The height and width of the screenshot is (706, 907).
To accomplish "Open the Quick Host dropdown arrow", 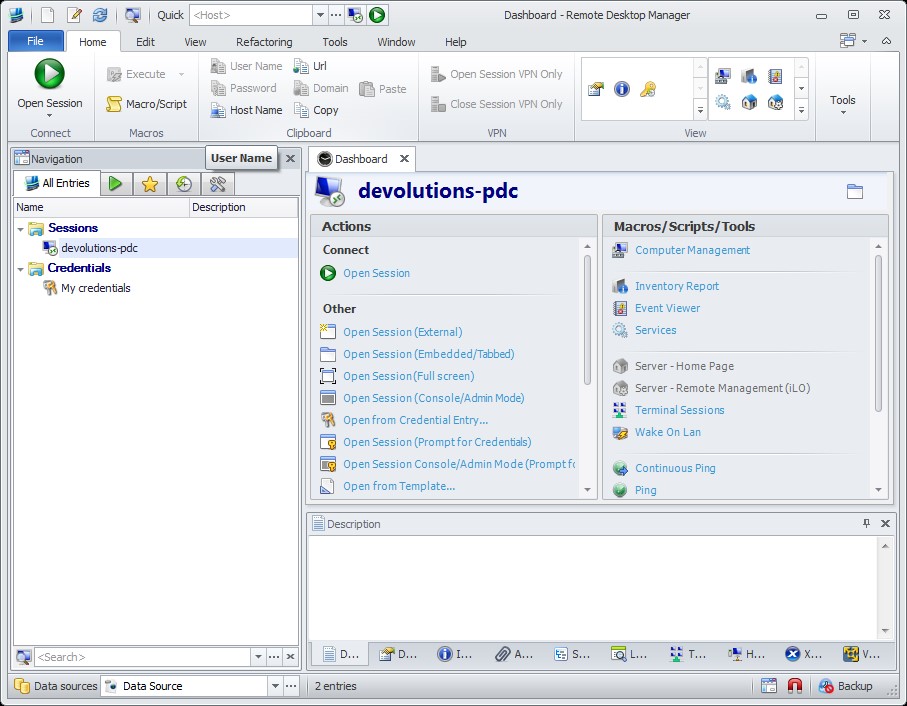I will point(320,15).
